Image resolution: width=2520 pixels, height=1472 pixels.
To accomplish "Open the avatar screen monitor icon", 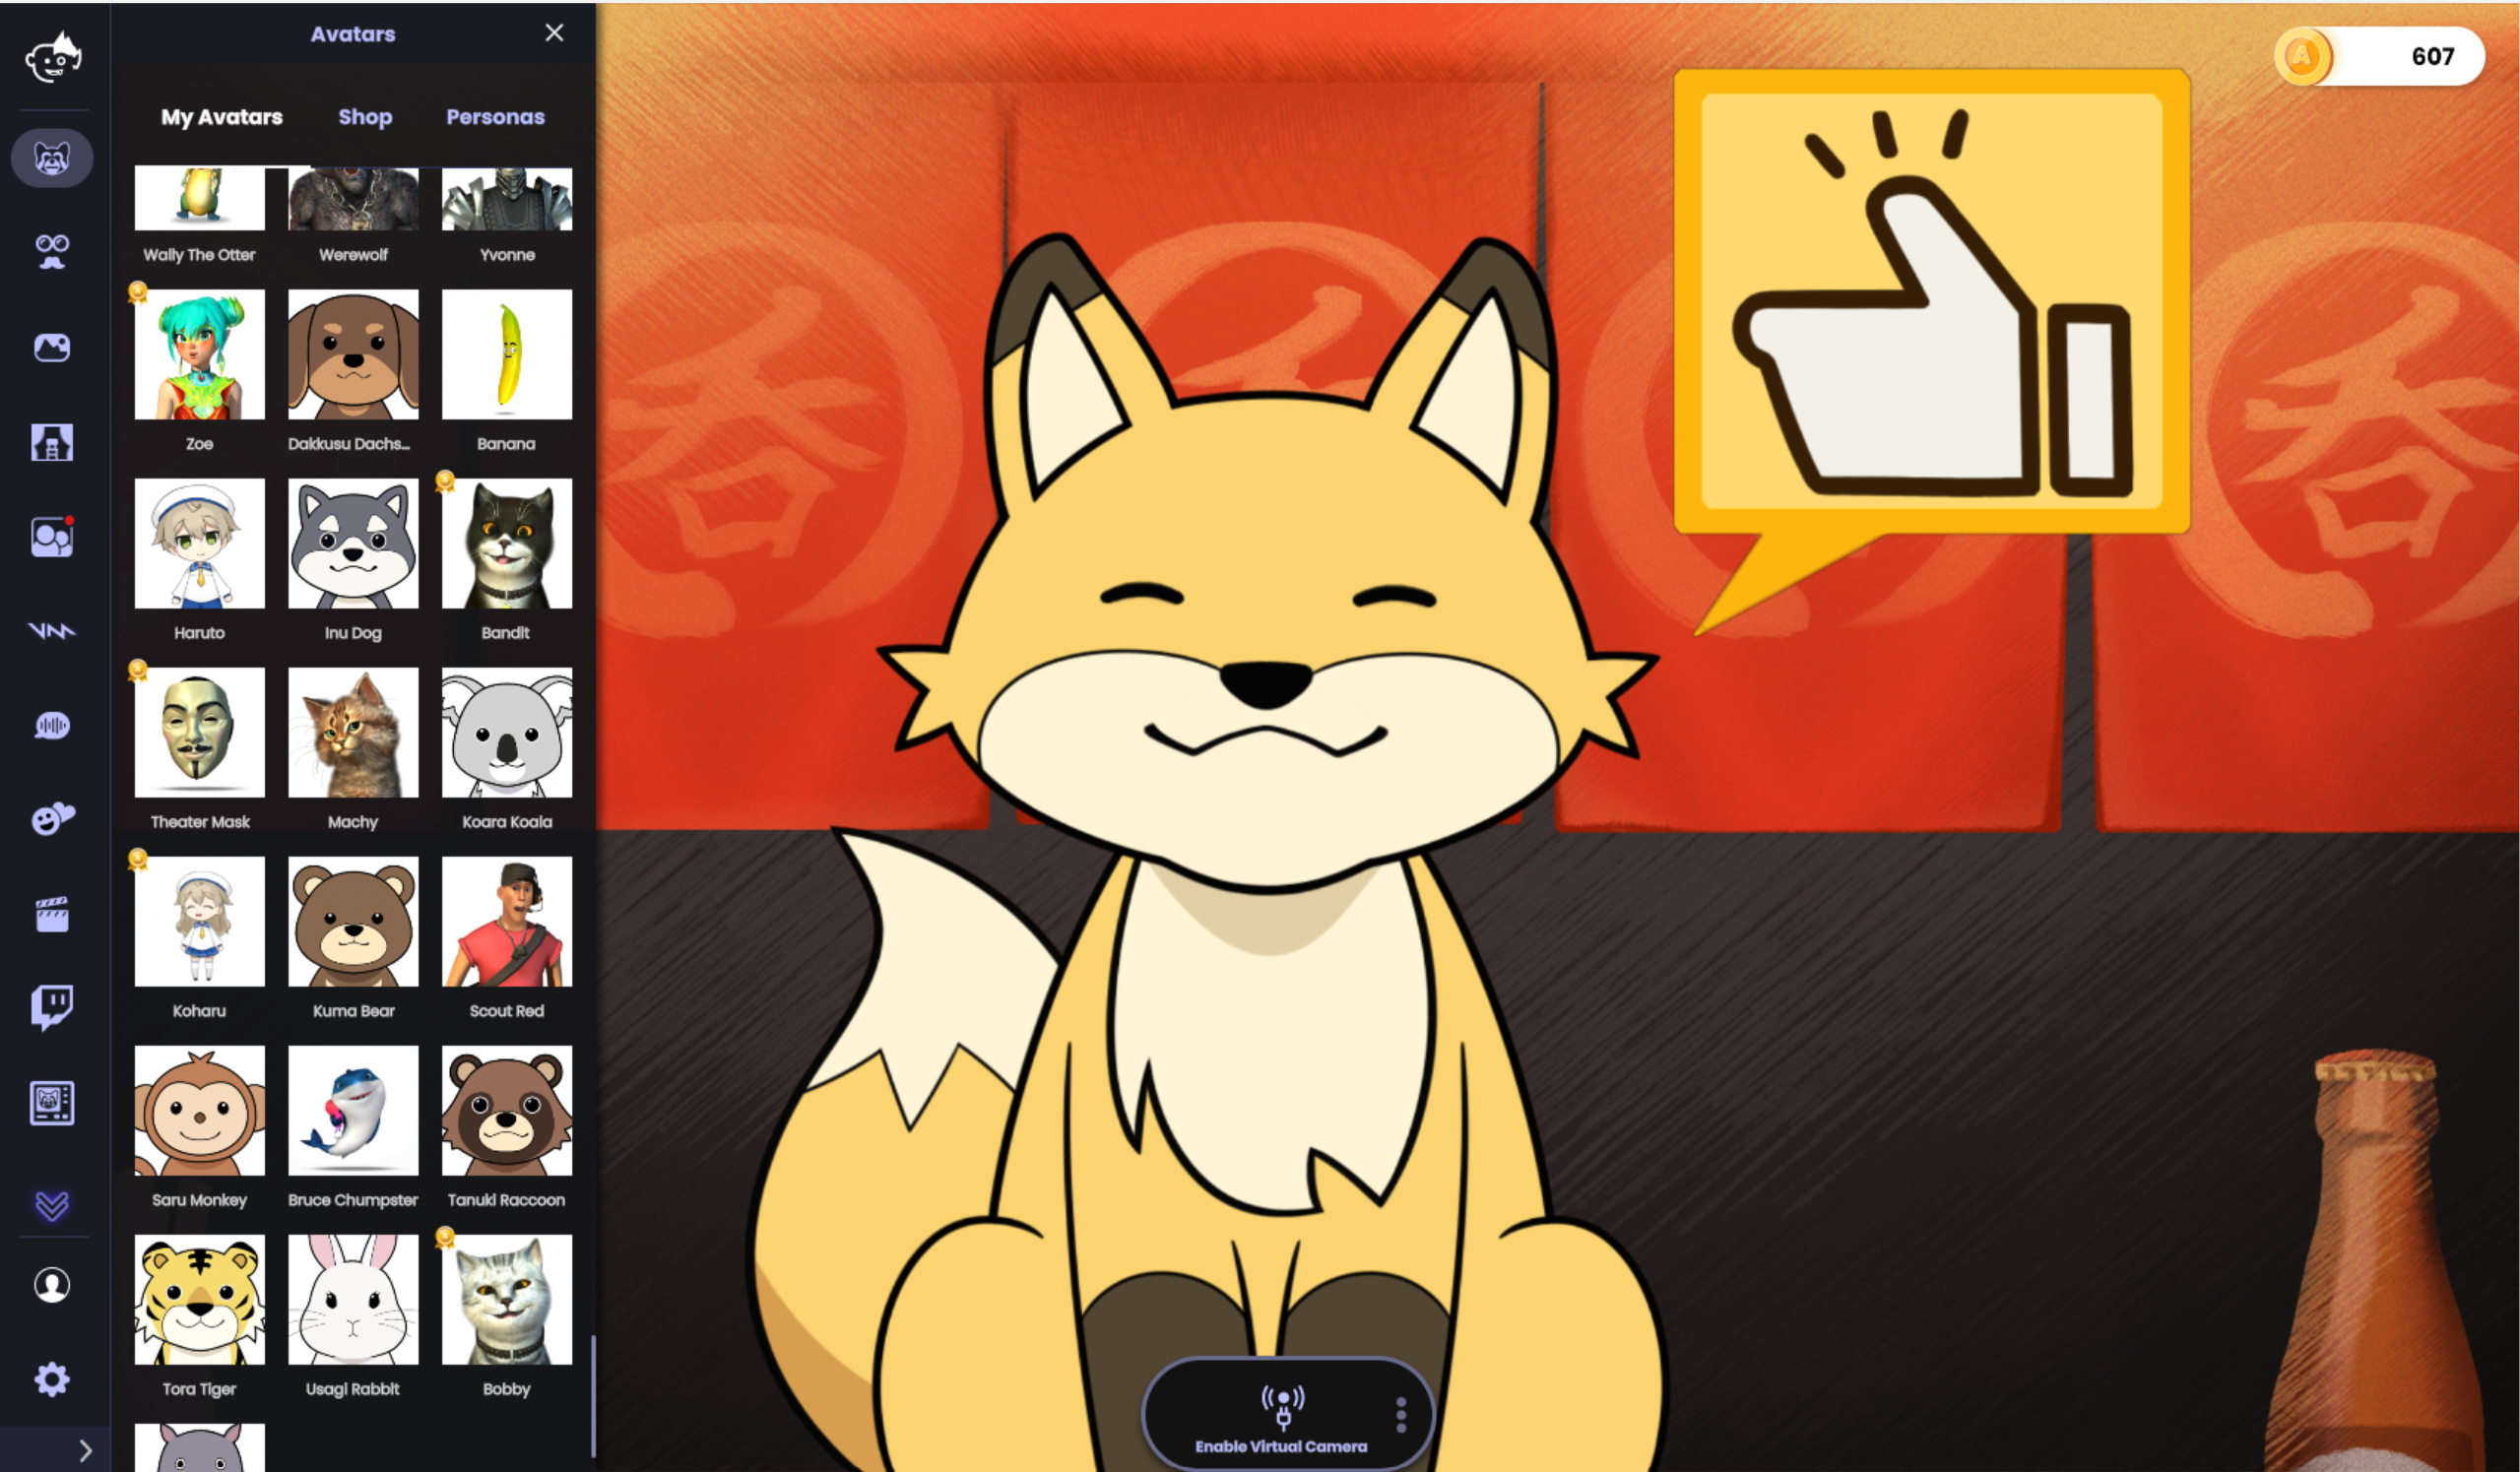I will [52, 1104].
